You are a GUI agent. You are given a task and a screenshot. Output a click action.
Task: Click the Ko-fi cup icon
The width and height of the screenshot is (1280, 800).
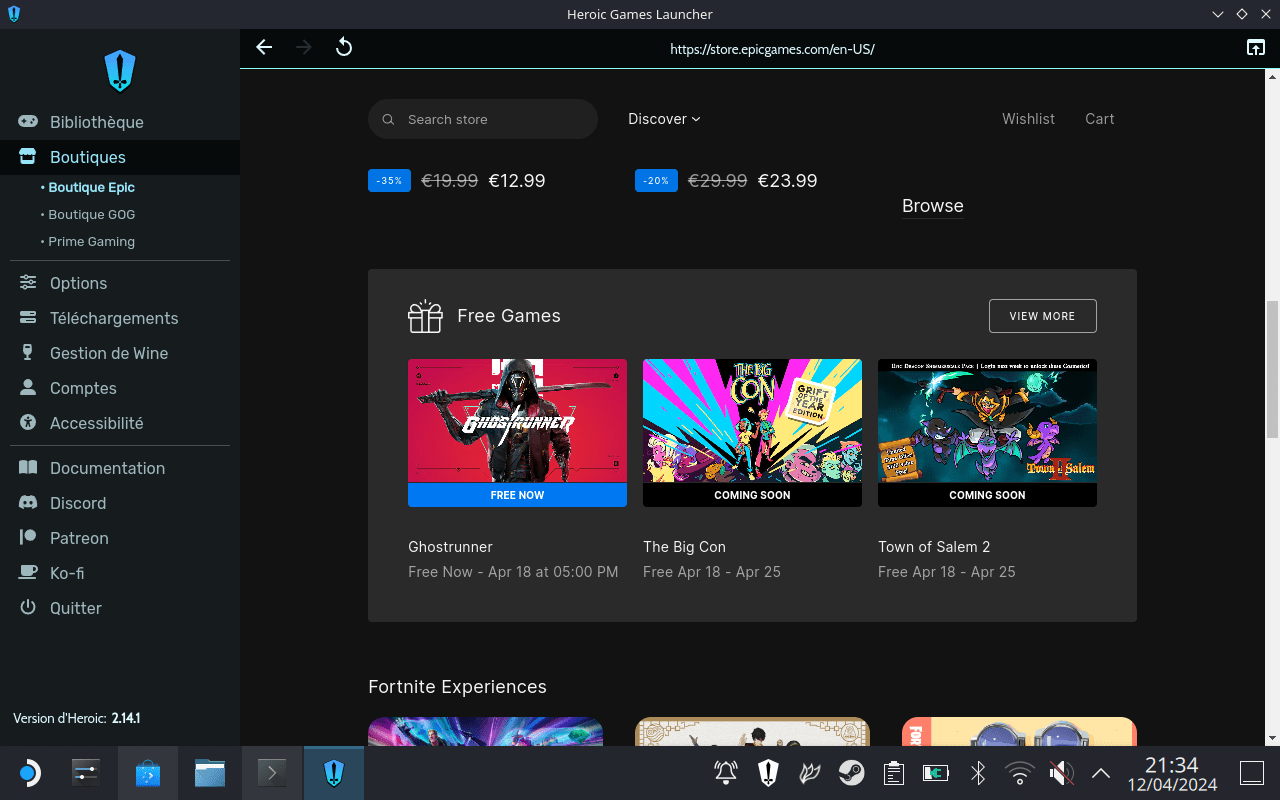(x=28, y=573)
